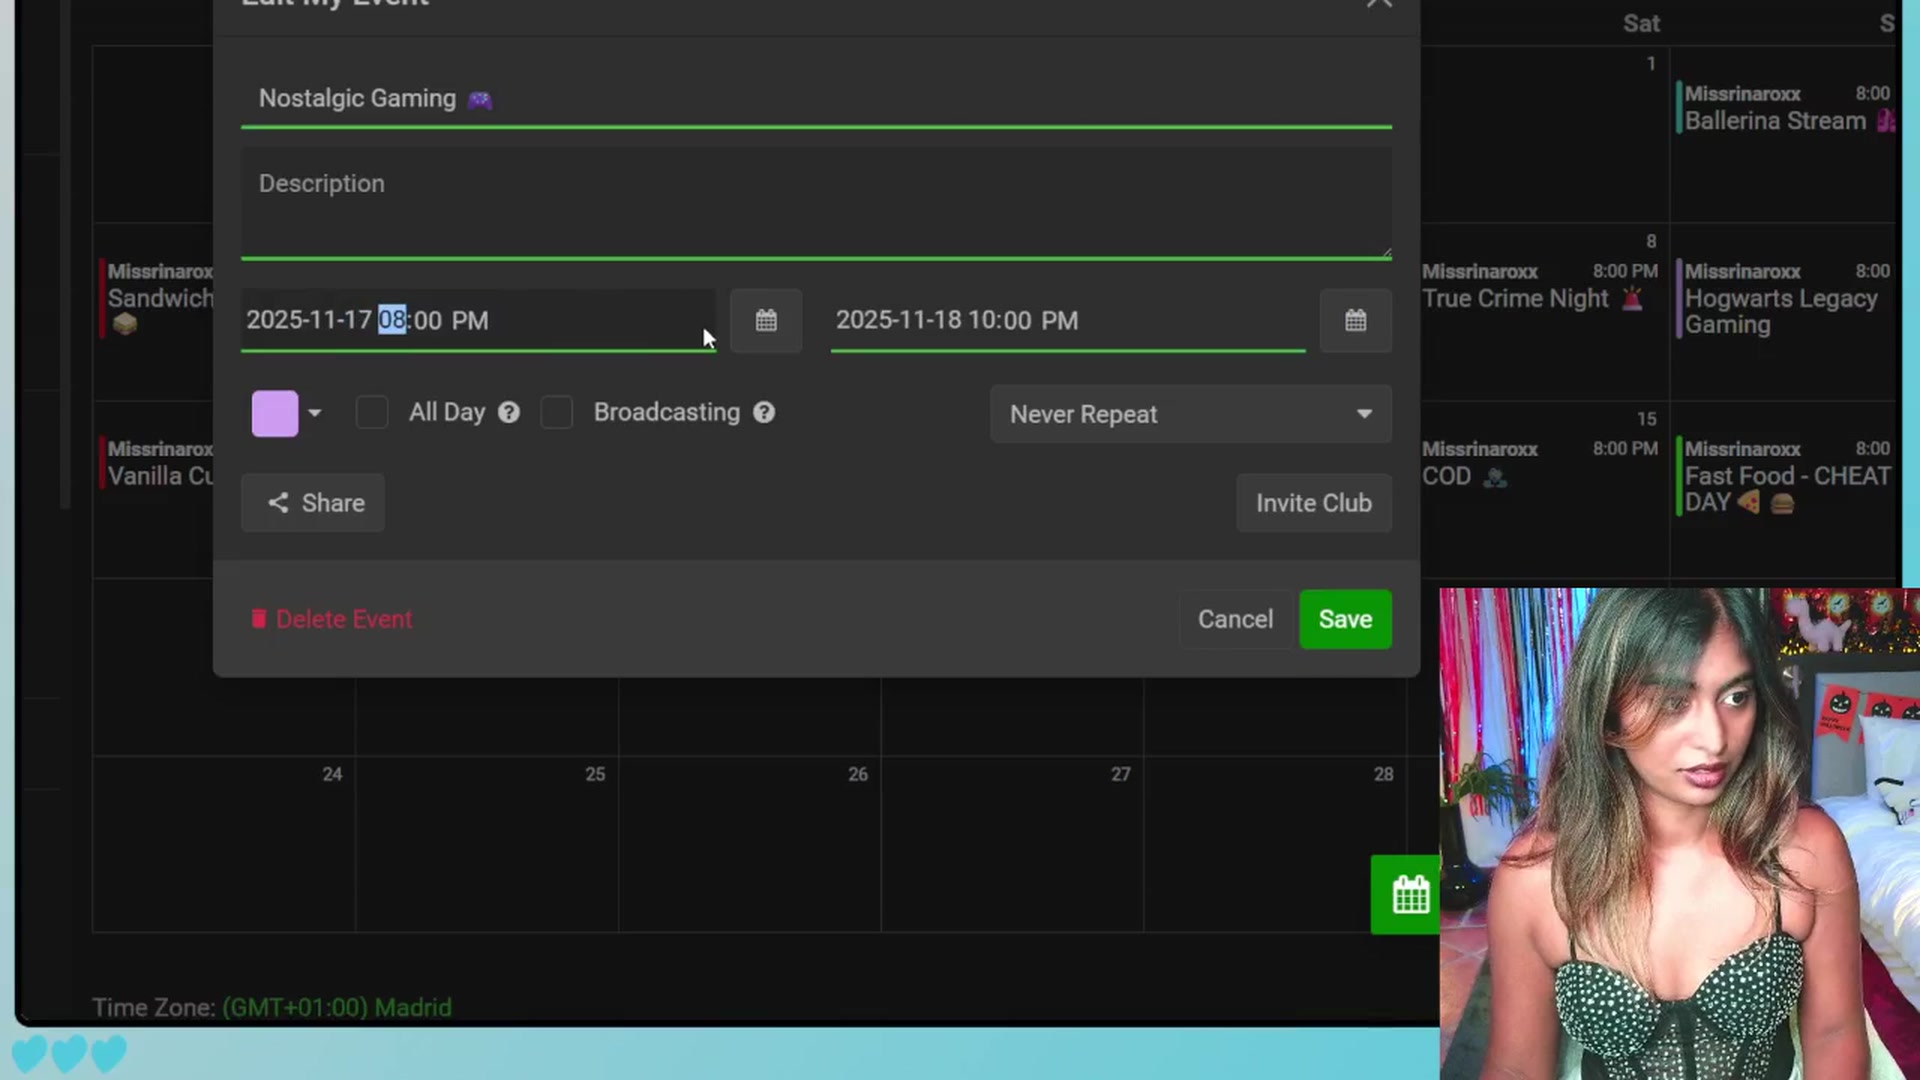Open the Never Repeat dropdown

1190,414
